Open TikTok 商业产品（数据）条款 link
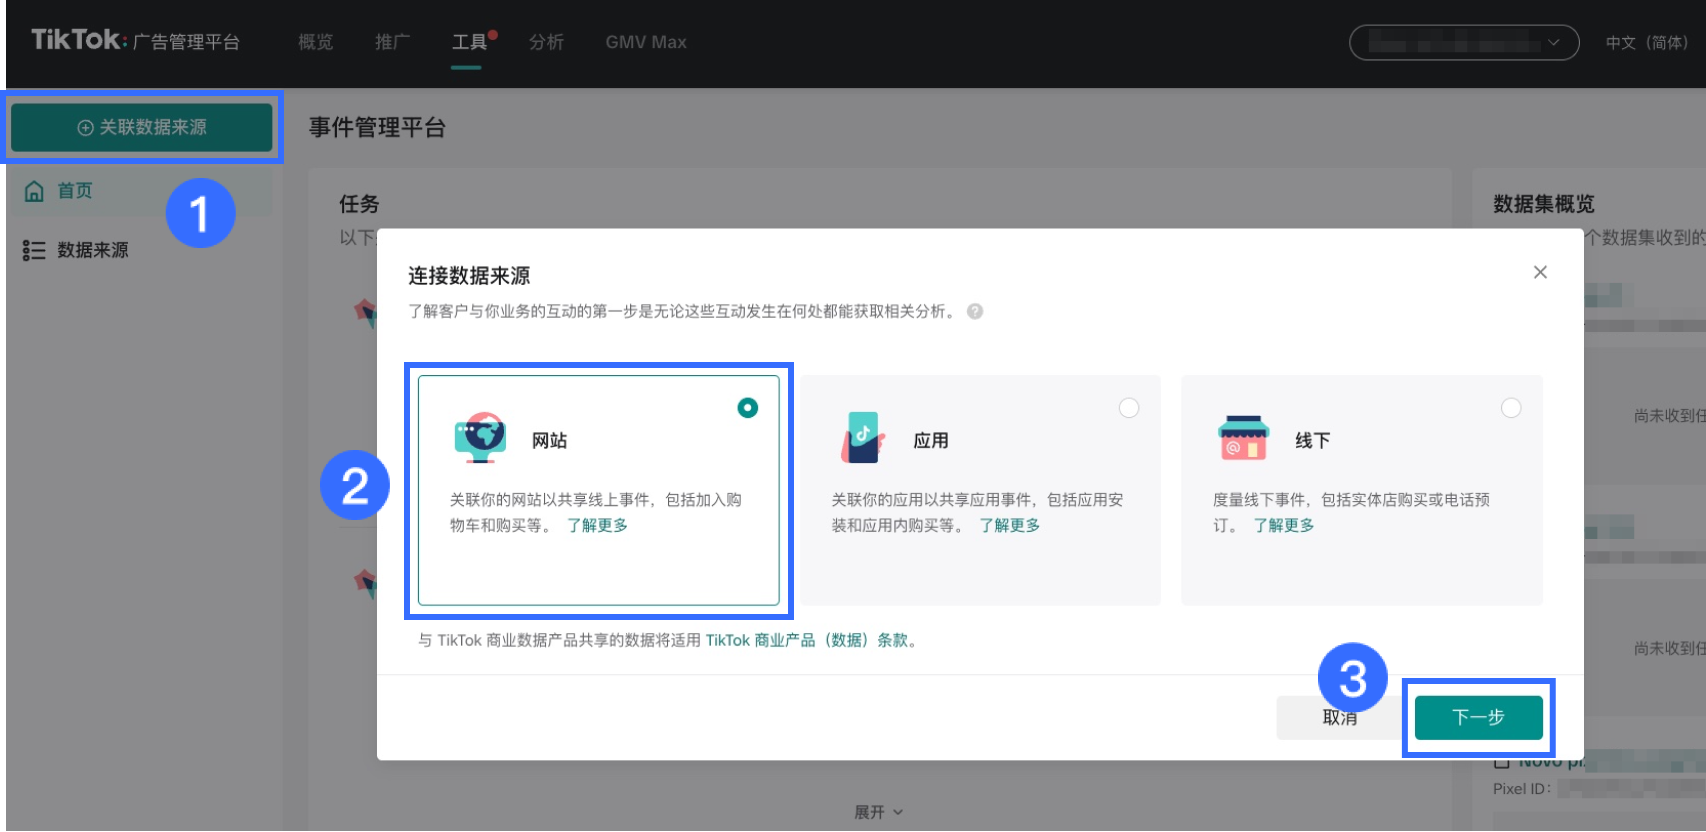1706x832 pixels. coord(806,640)
